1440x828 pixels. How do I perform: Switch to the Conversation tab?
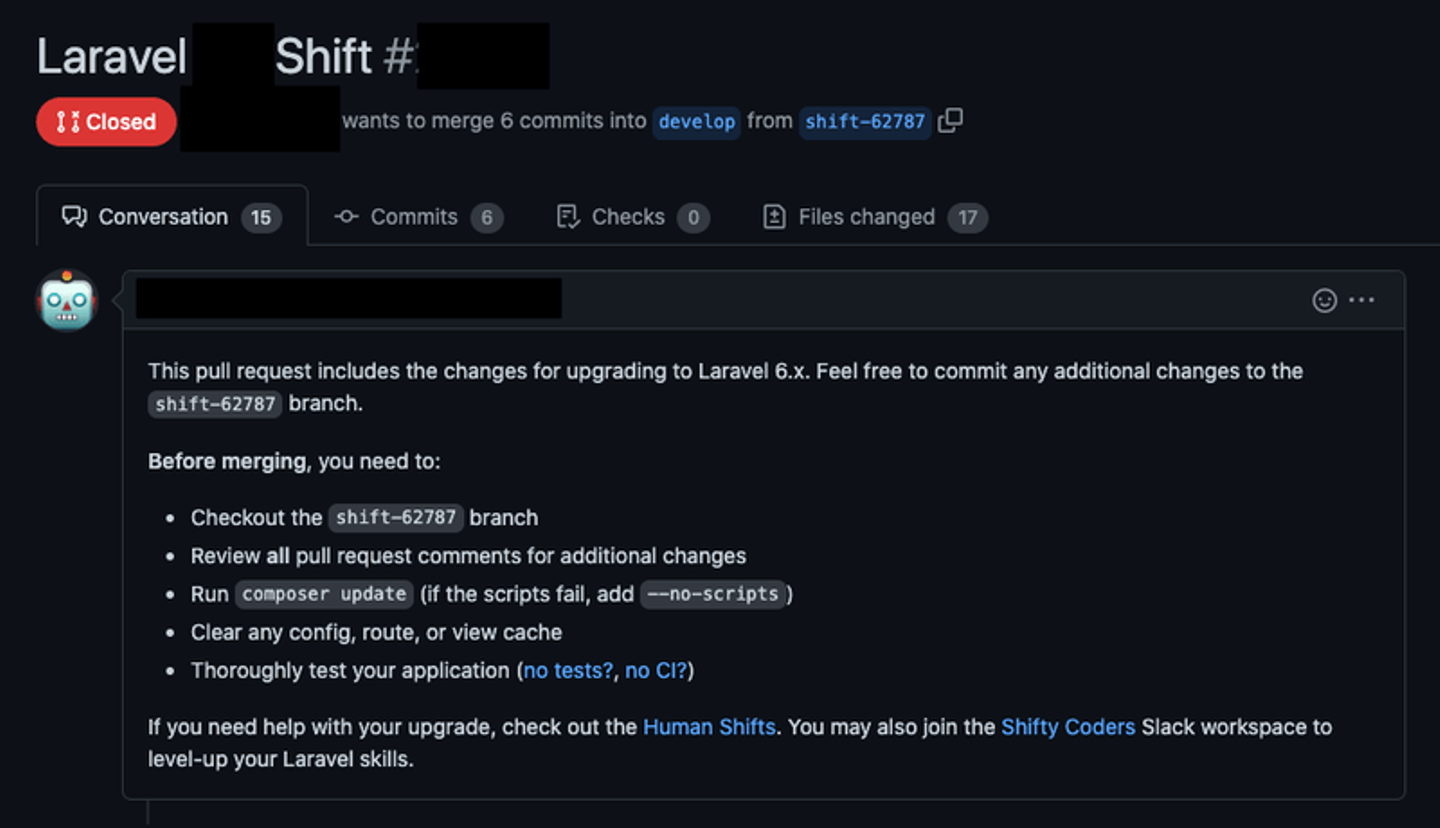click(x=163, y=217)
